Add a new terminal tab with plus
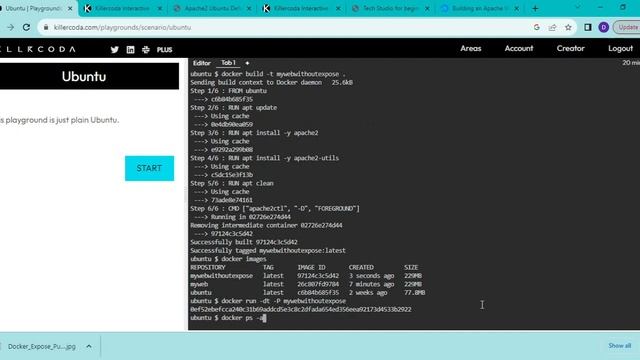640x360 pixels. pyautogui.click(x=247, y=63)
